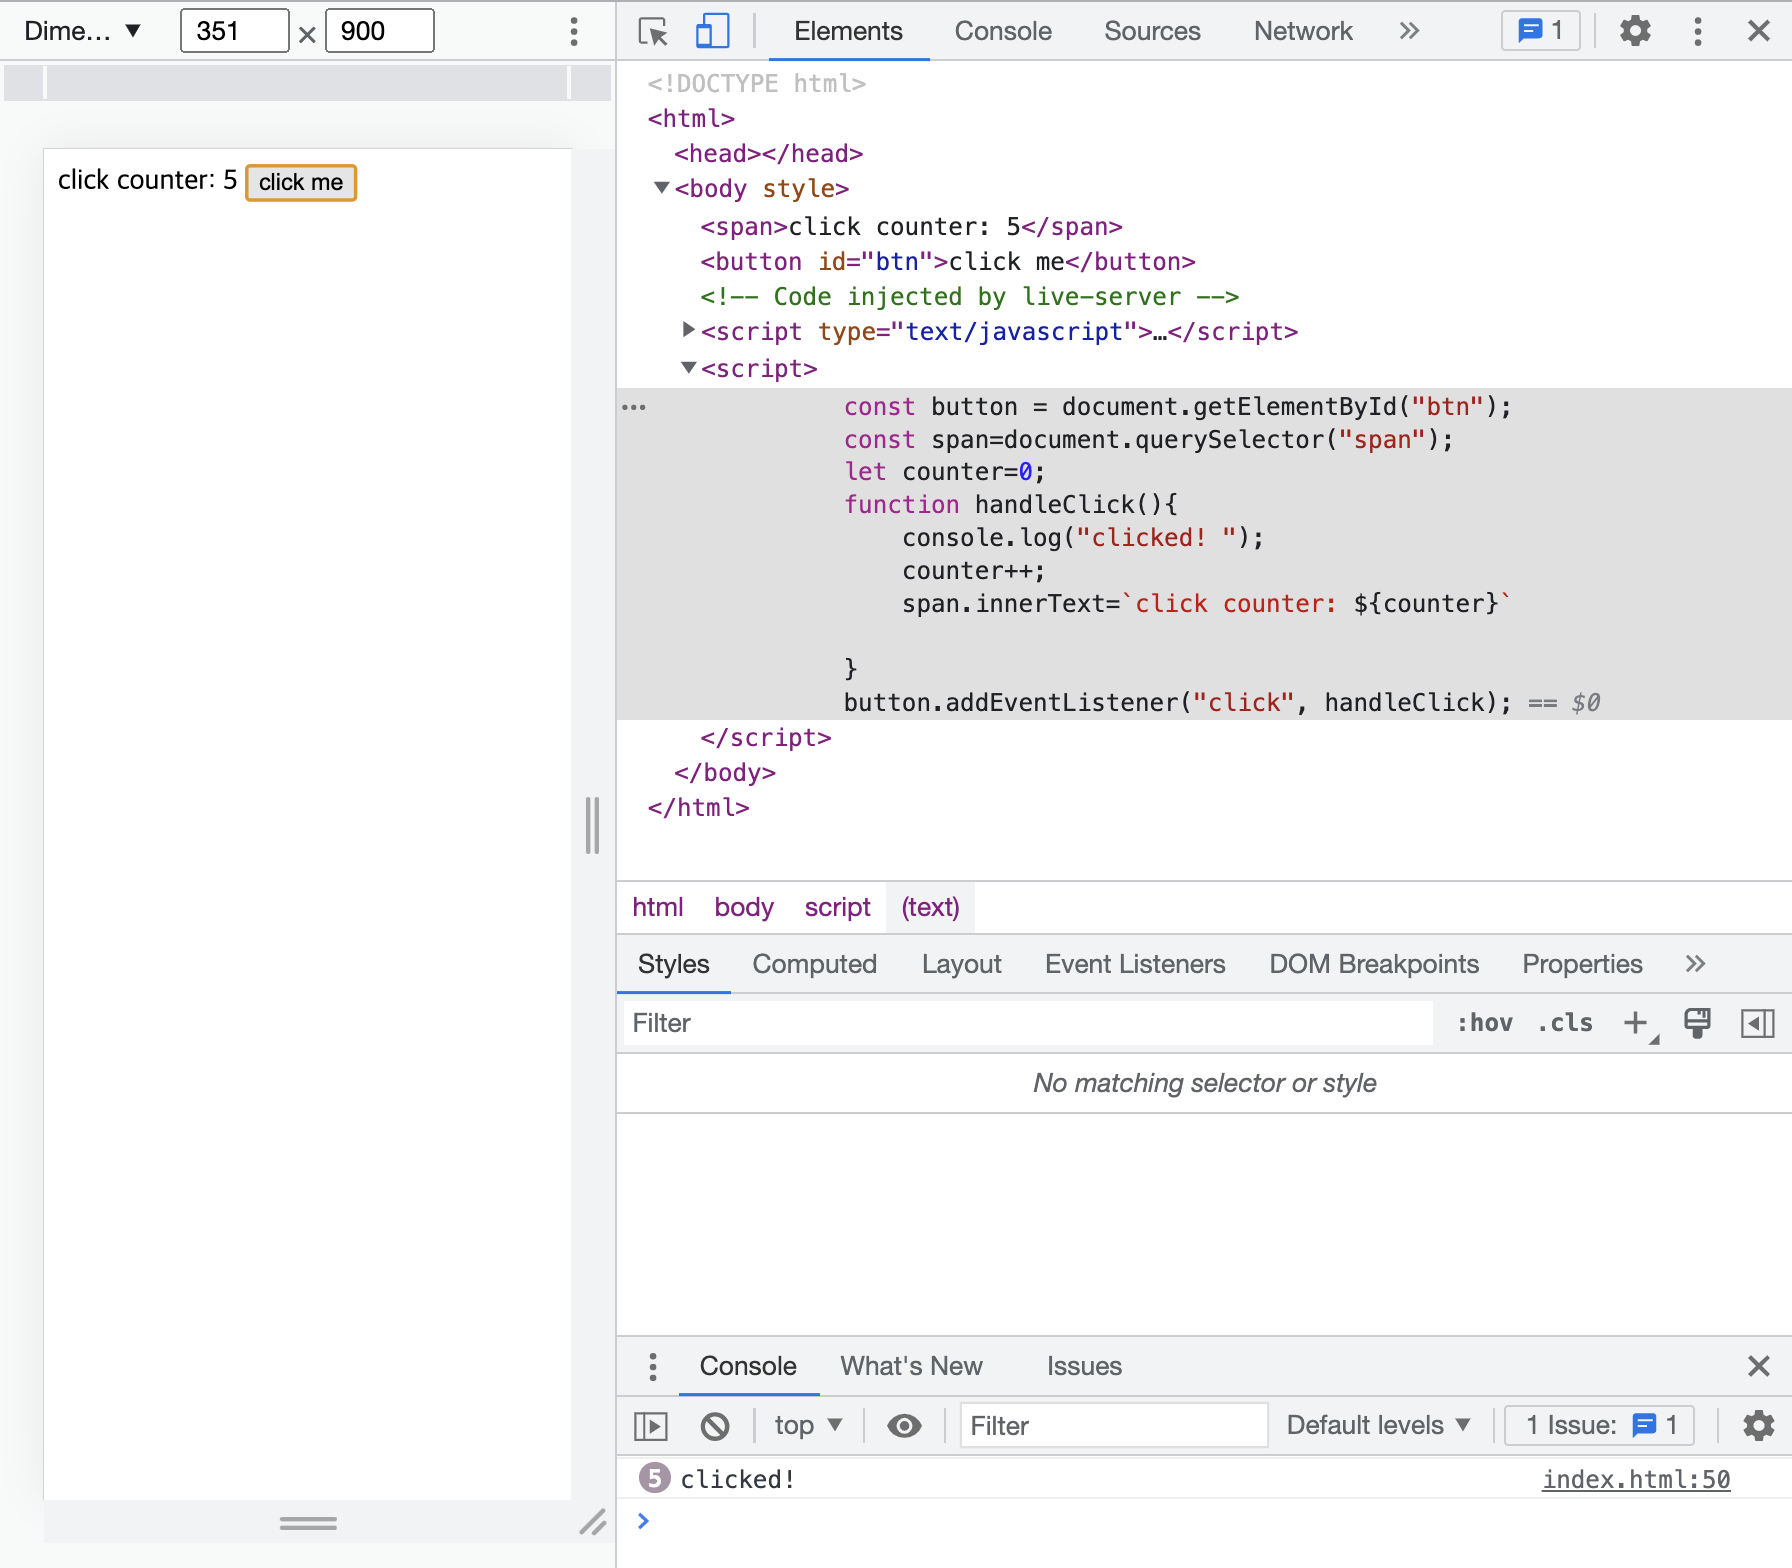Toggle computed styles sidebar icon

(x=1757, y=1023)
